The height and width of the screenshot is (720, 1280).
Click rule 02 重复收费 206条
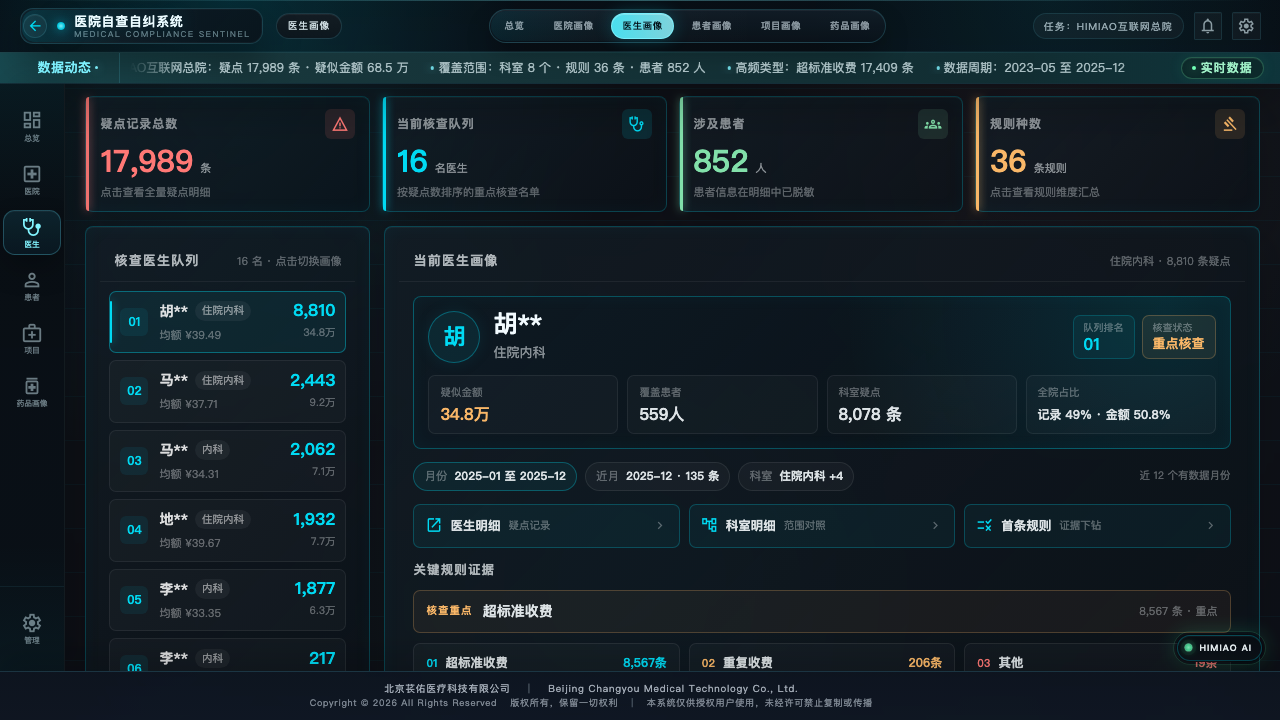pyautogui.click(x=822, y=658)
